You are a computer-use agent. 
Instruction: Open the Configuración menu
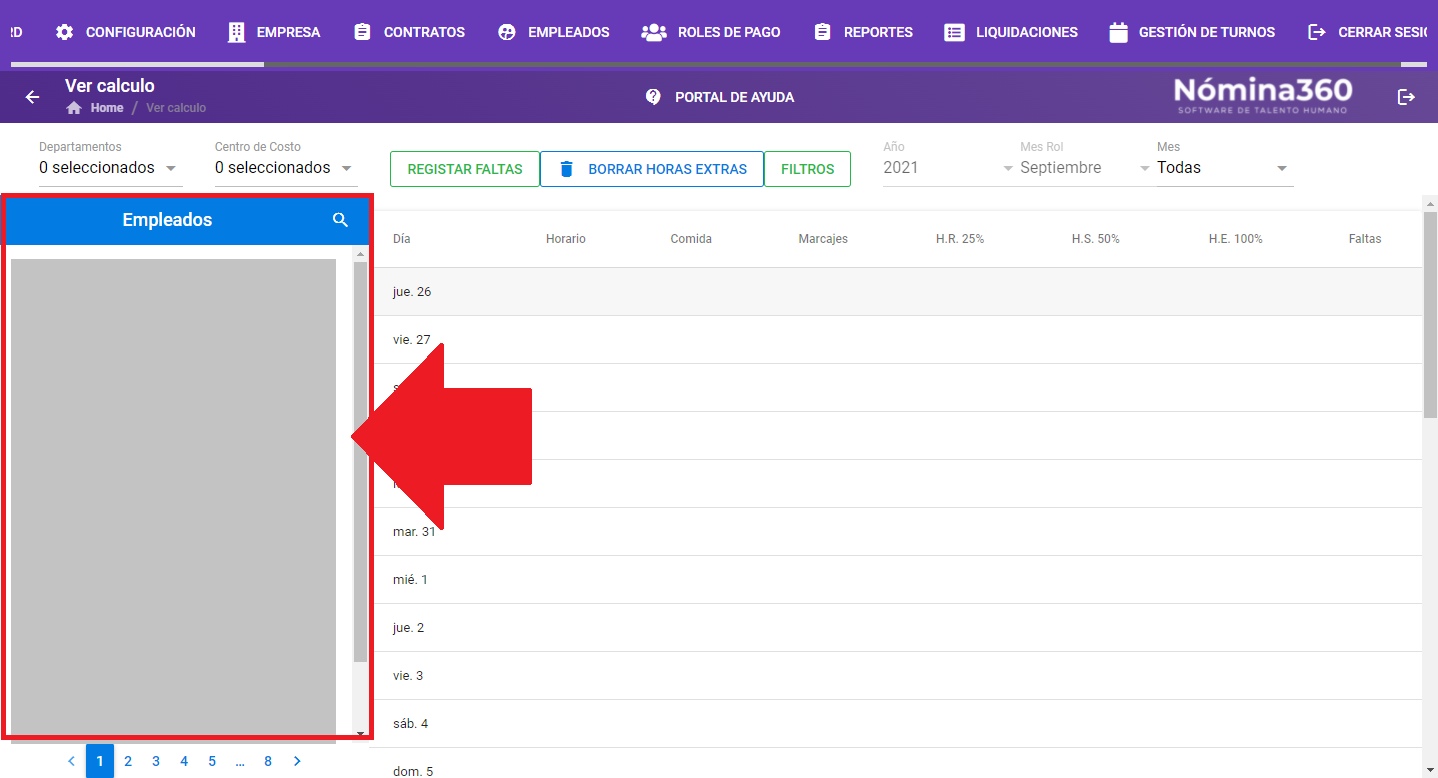(126, 32)
